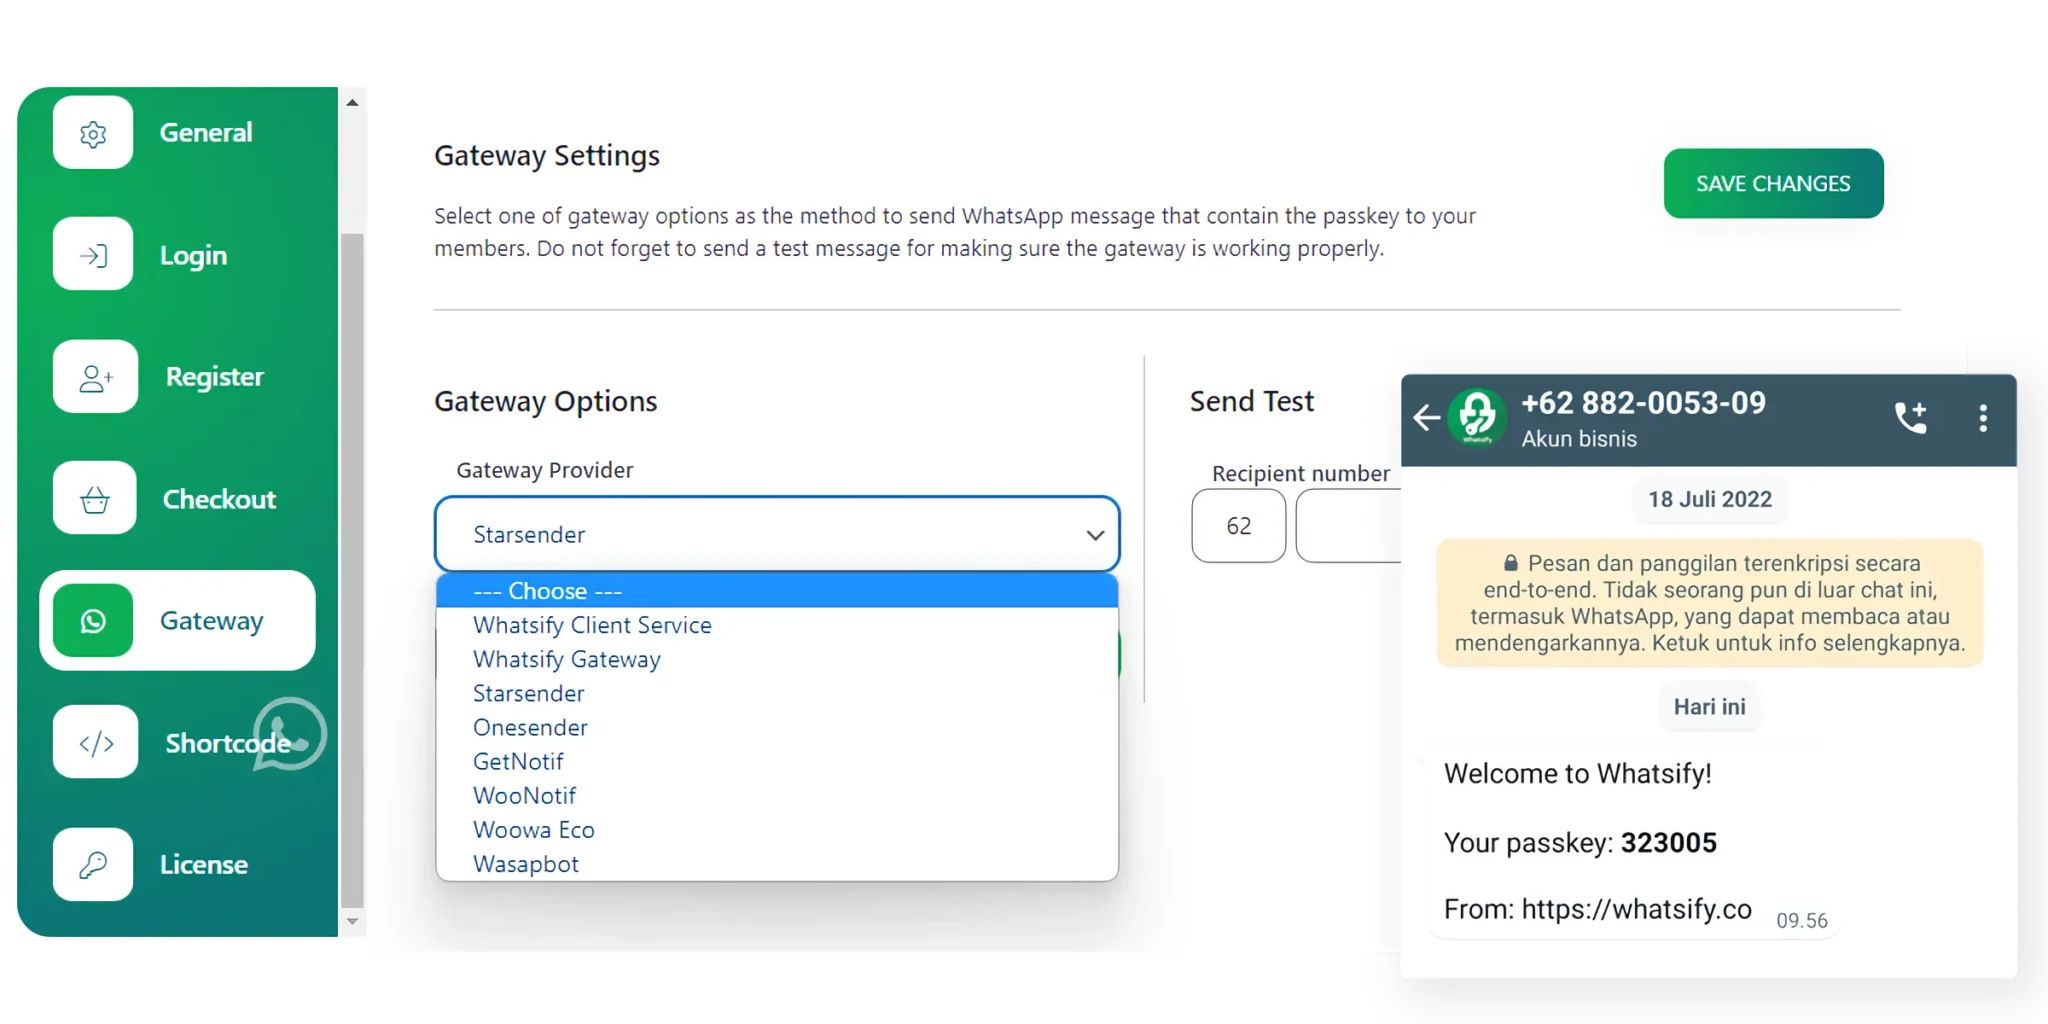This screenshot has height=1024, width=2048.
Task: Click the Login arrow icon
Action: (x=93, y=255)
